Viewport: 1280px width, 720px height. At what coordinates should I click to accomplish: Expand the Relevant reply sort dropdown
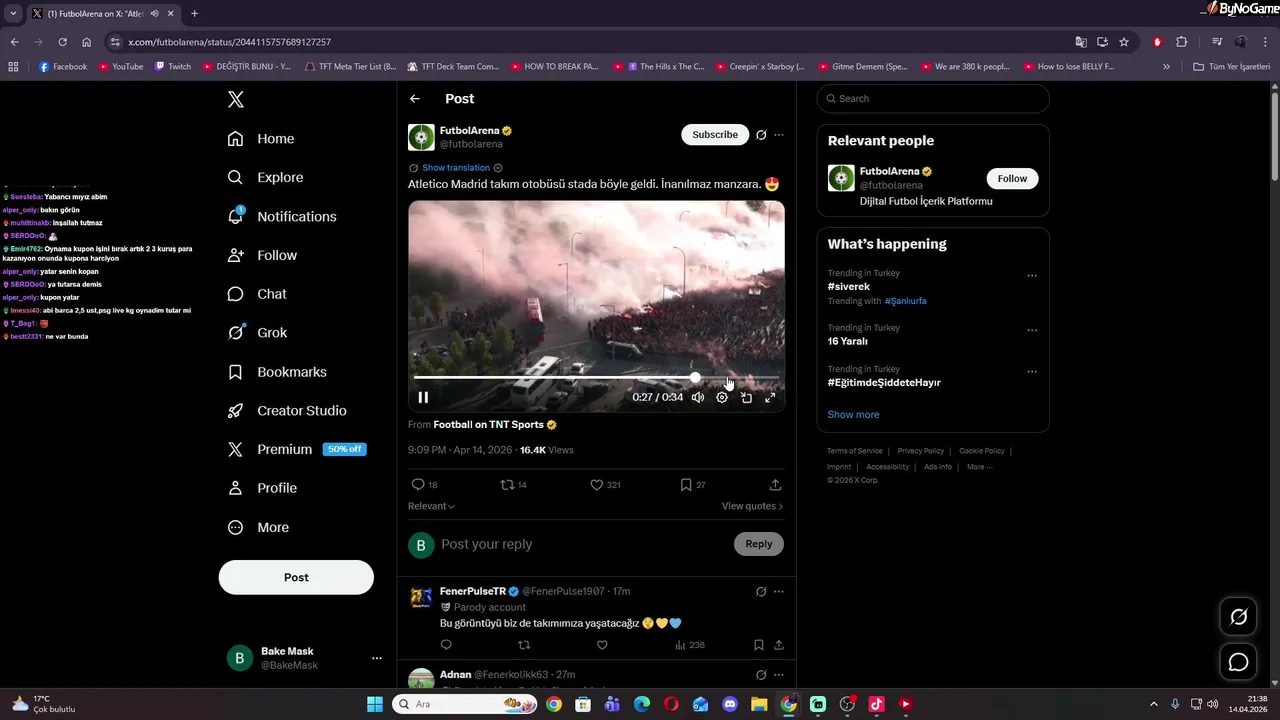431,506
